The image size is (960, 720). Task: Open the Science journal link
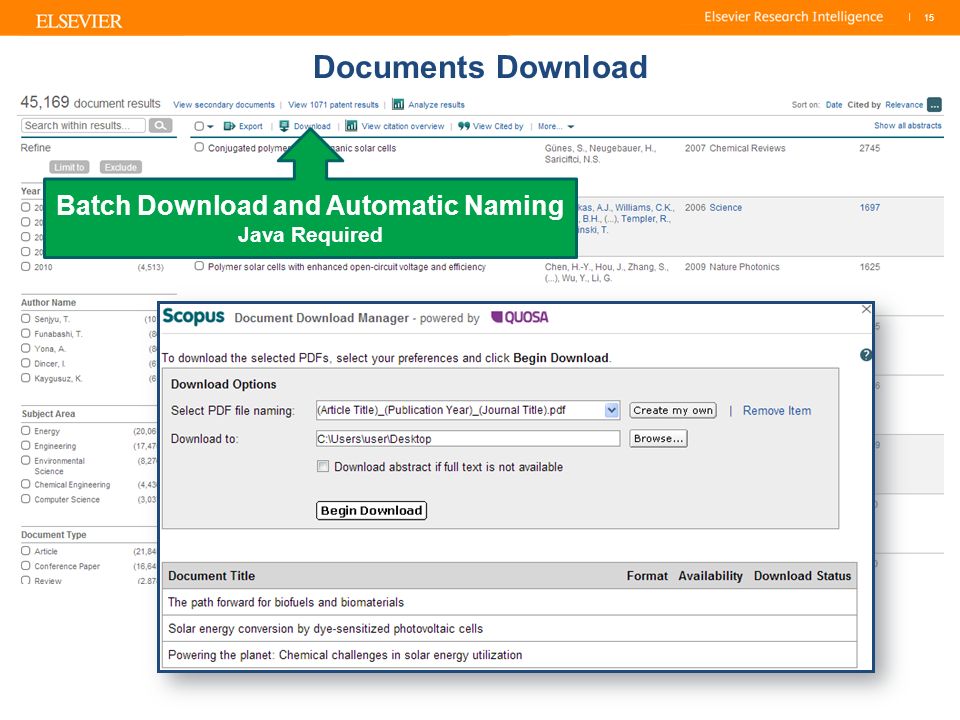[x=726, y=208]
